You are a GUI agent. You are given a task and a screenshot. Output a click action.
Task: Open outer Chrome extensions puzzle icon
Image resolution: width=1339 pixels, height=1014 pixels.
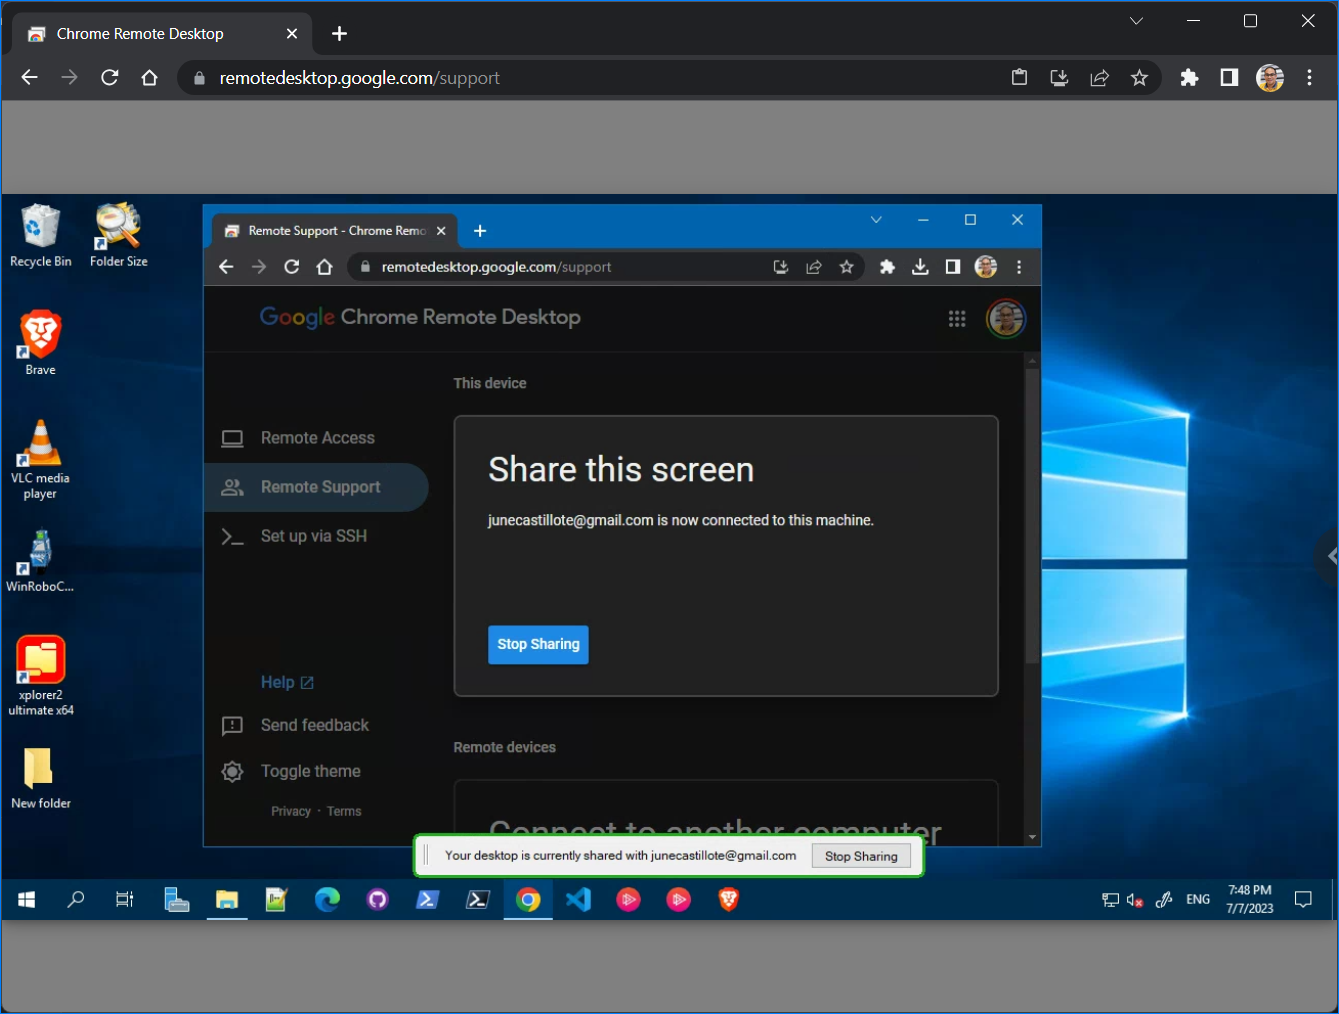1189,78
